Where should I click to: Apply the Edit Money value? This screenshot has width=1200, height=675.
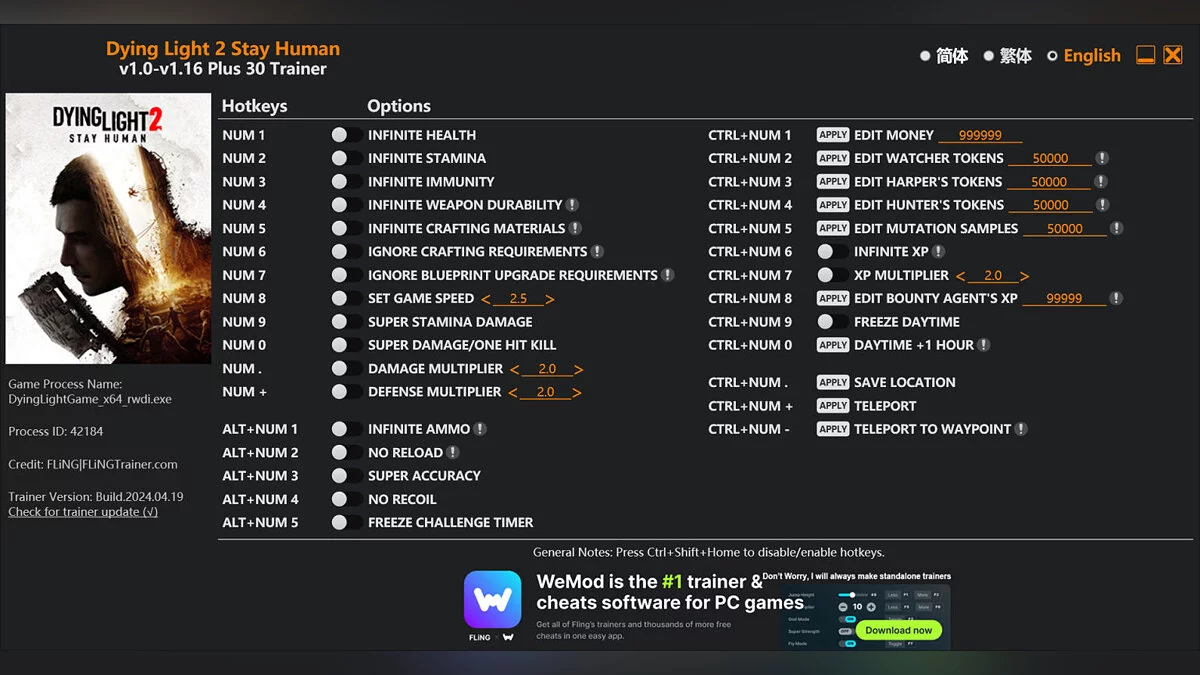click(x=832, y=135)
